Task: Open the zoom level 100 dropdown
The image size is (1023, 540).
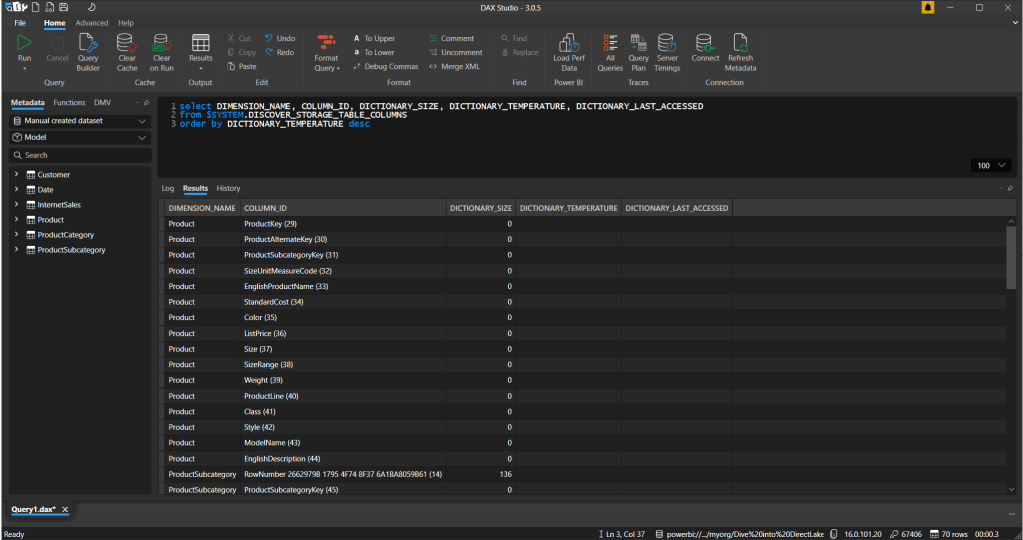Action: pos(991,165)
